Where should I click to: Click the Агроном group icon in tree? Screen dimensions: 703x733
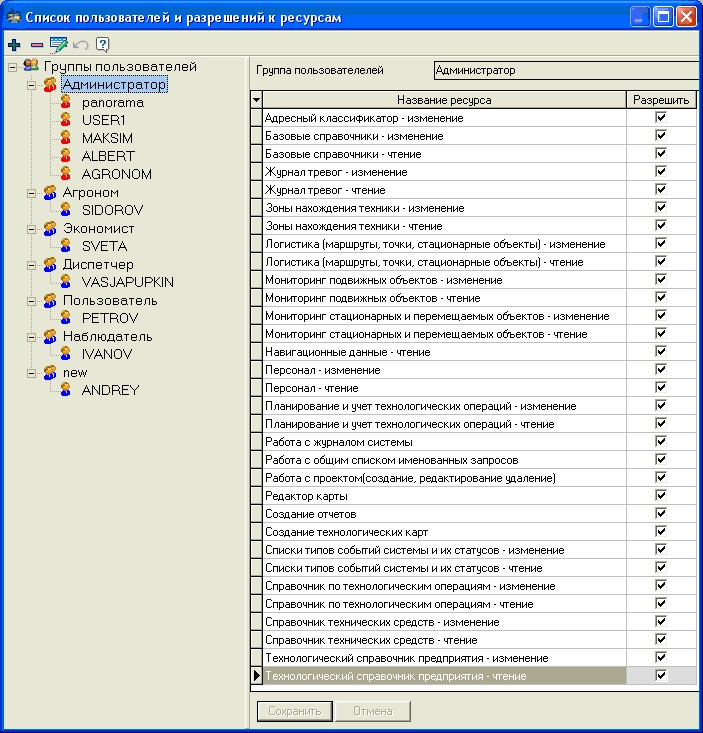tap(50, 192)
